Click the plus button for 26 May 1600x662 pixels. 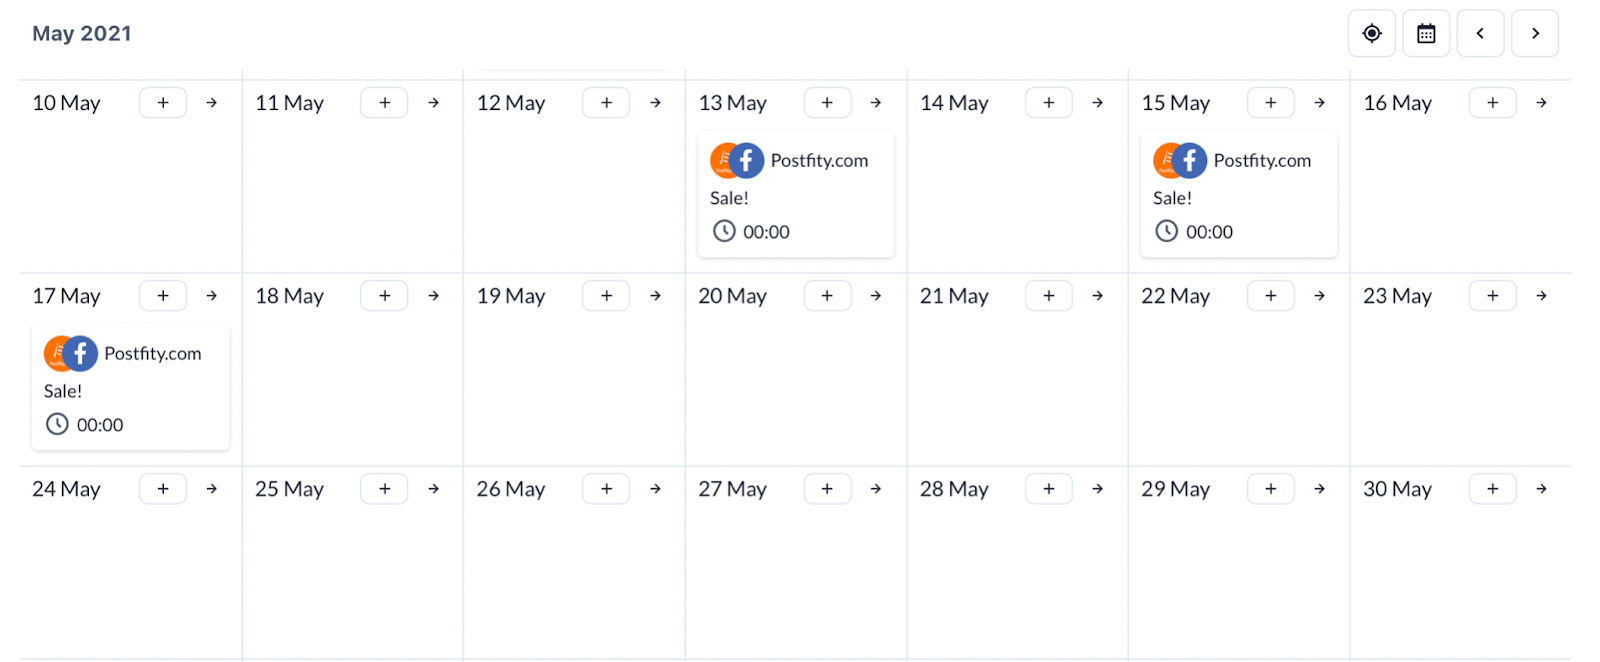click(606, 489)
